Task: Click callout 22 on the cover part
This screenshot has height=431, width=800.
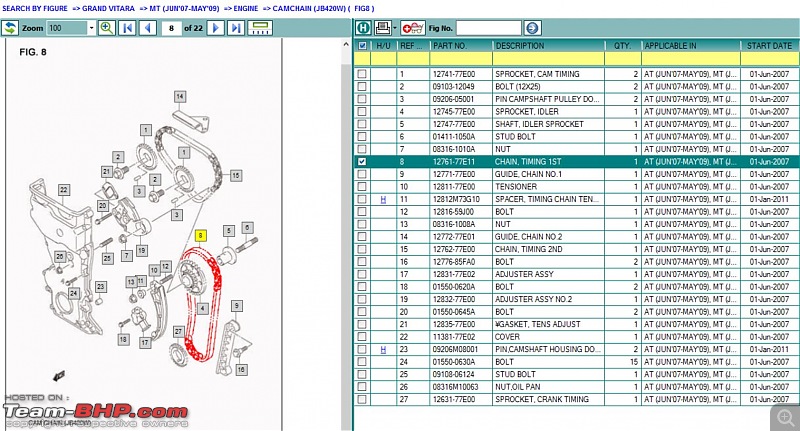Action: coord(63,190)
